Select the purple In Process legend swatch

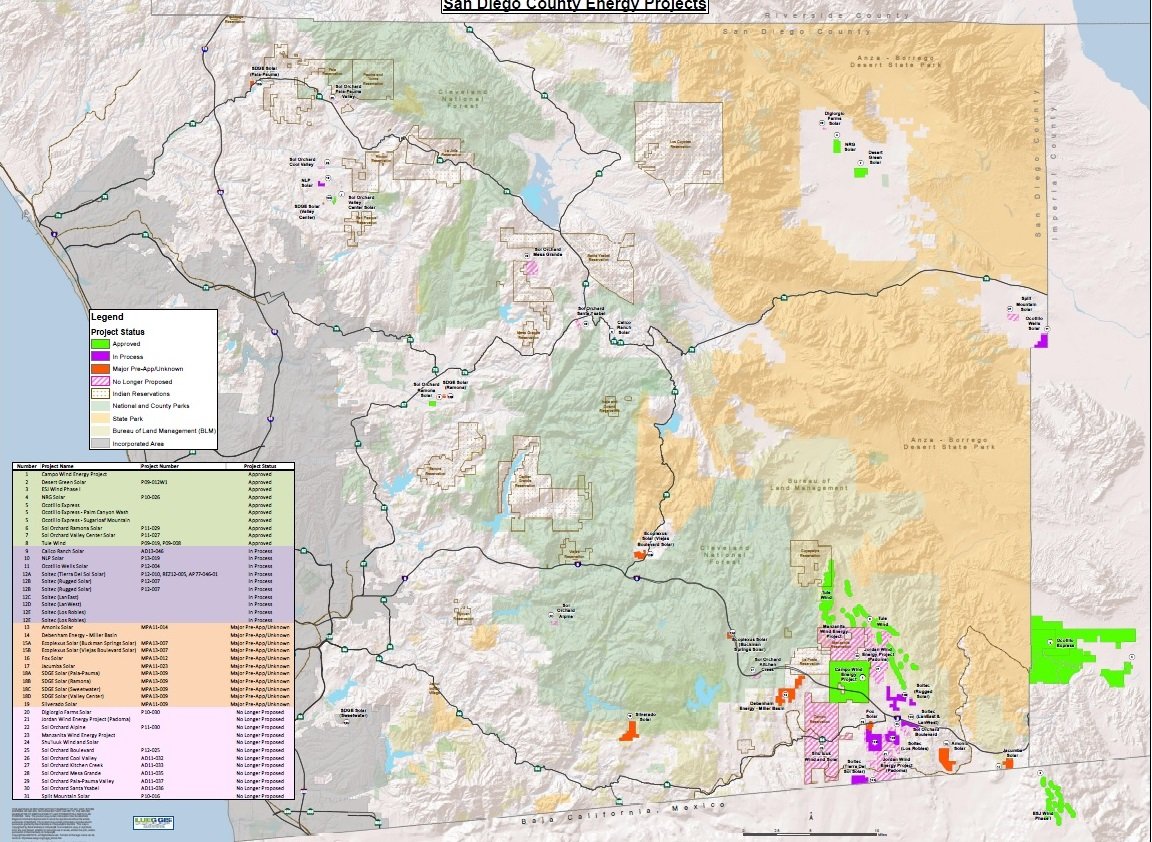[x=100, y=357]
